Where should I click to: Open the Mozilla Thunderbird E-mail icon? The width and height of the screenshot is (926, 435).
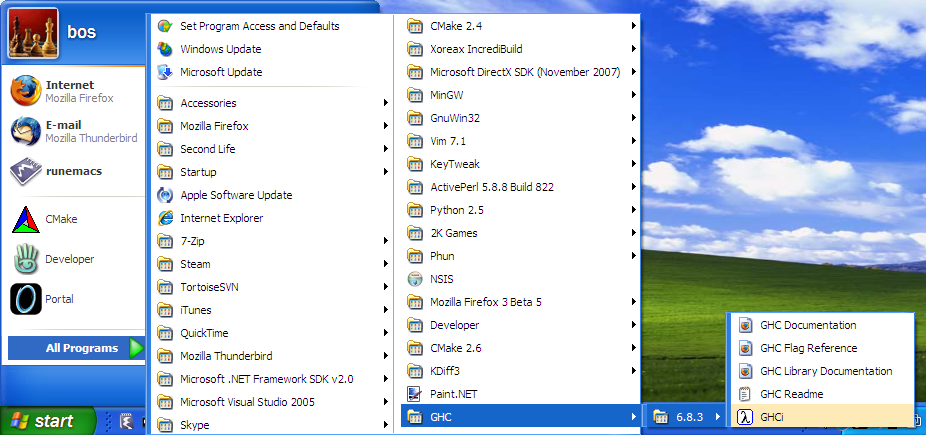tap(25, 131)
